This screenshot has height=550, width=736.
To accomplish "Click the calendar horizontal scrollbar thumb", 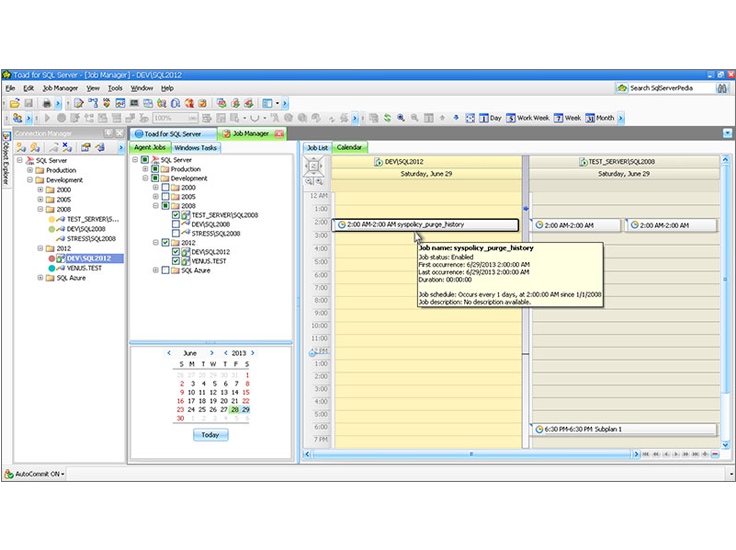I will point(471,454).
